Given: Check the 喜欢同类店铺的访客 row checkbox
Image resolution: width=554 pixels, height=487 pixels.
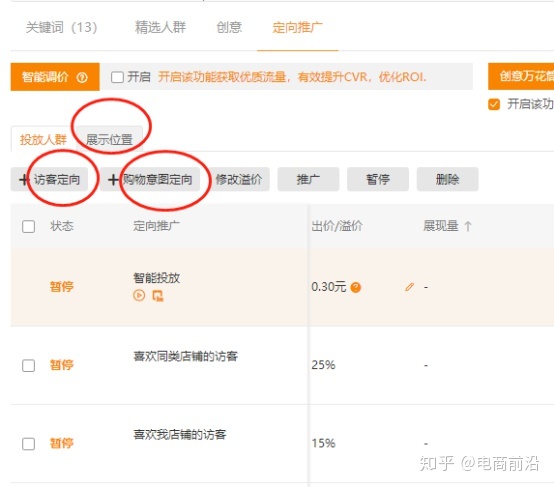Looking at the screenshot, I should click(x=28, y=365).
